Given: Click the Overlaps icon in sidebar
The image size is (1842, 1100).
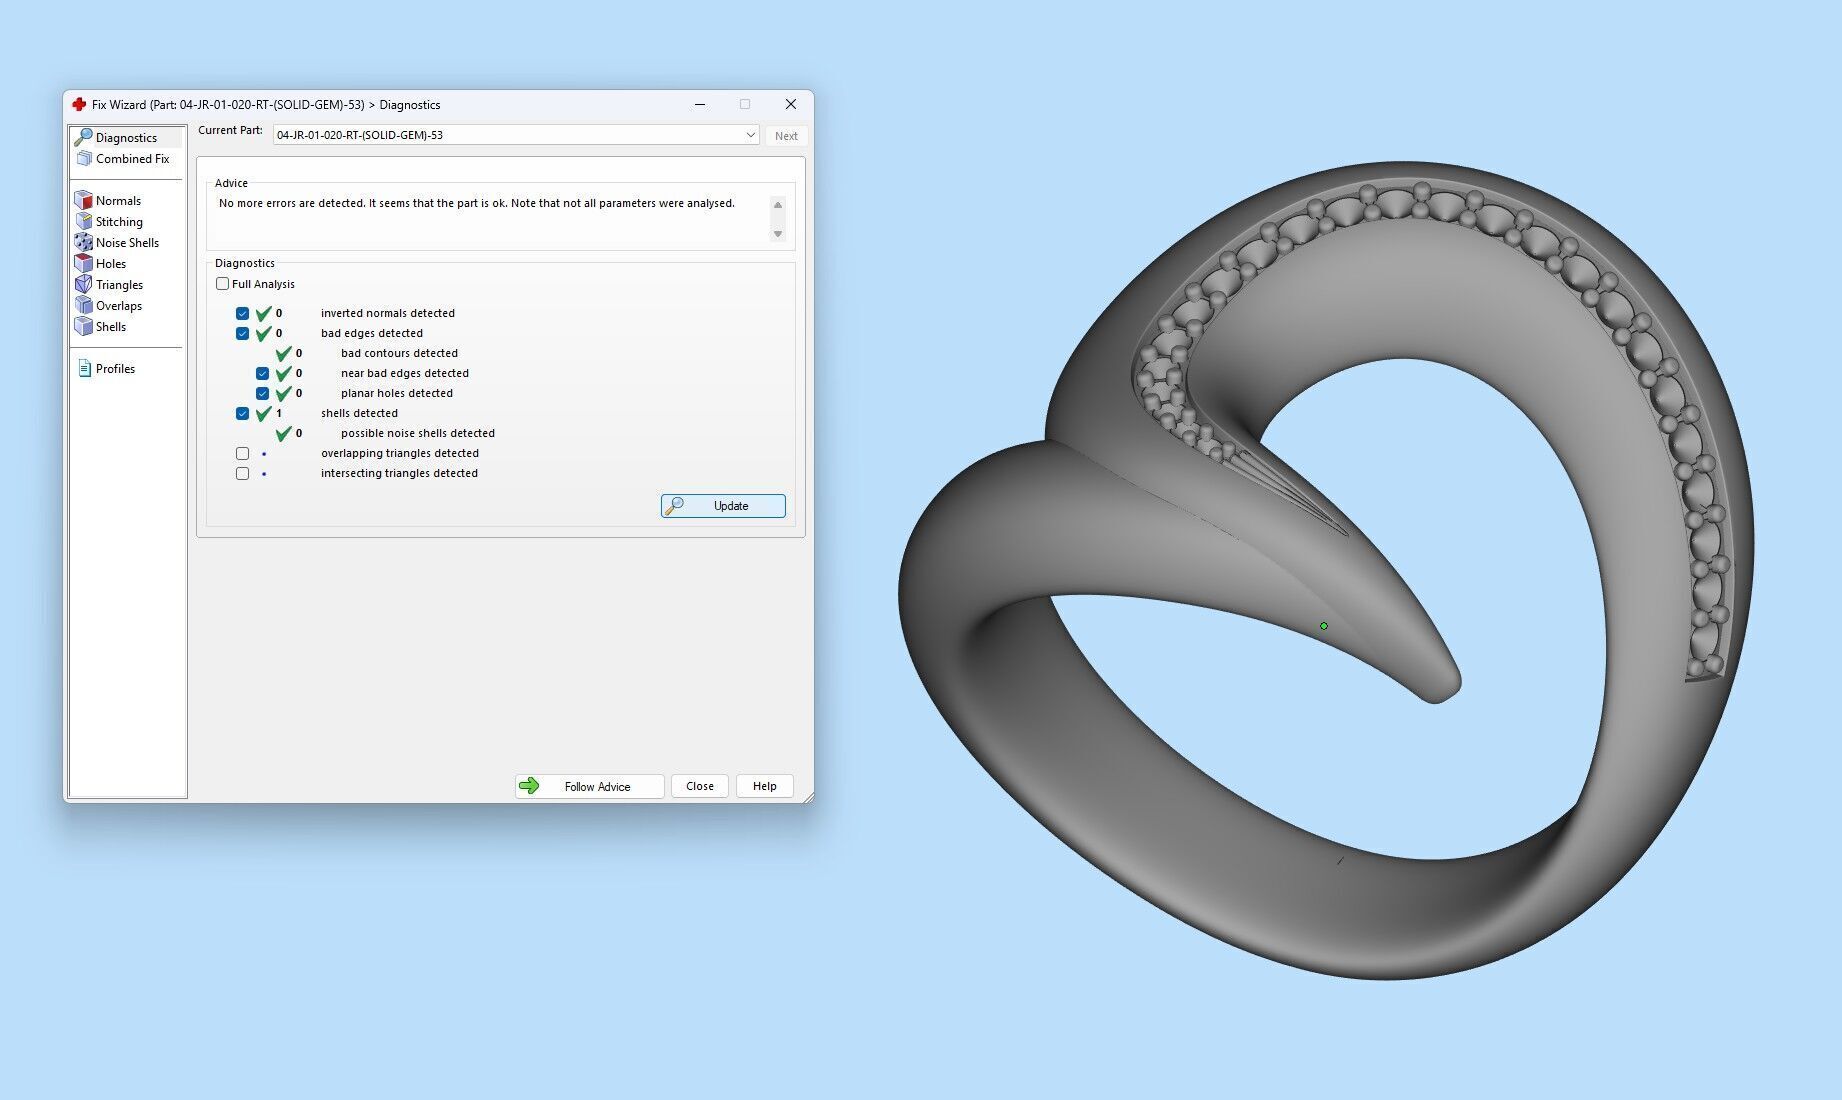Looking at the screenshot, I should 84,305.
